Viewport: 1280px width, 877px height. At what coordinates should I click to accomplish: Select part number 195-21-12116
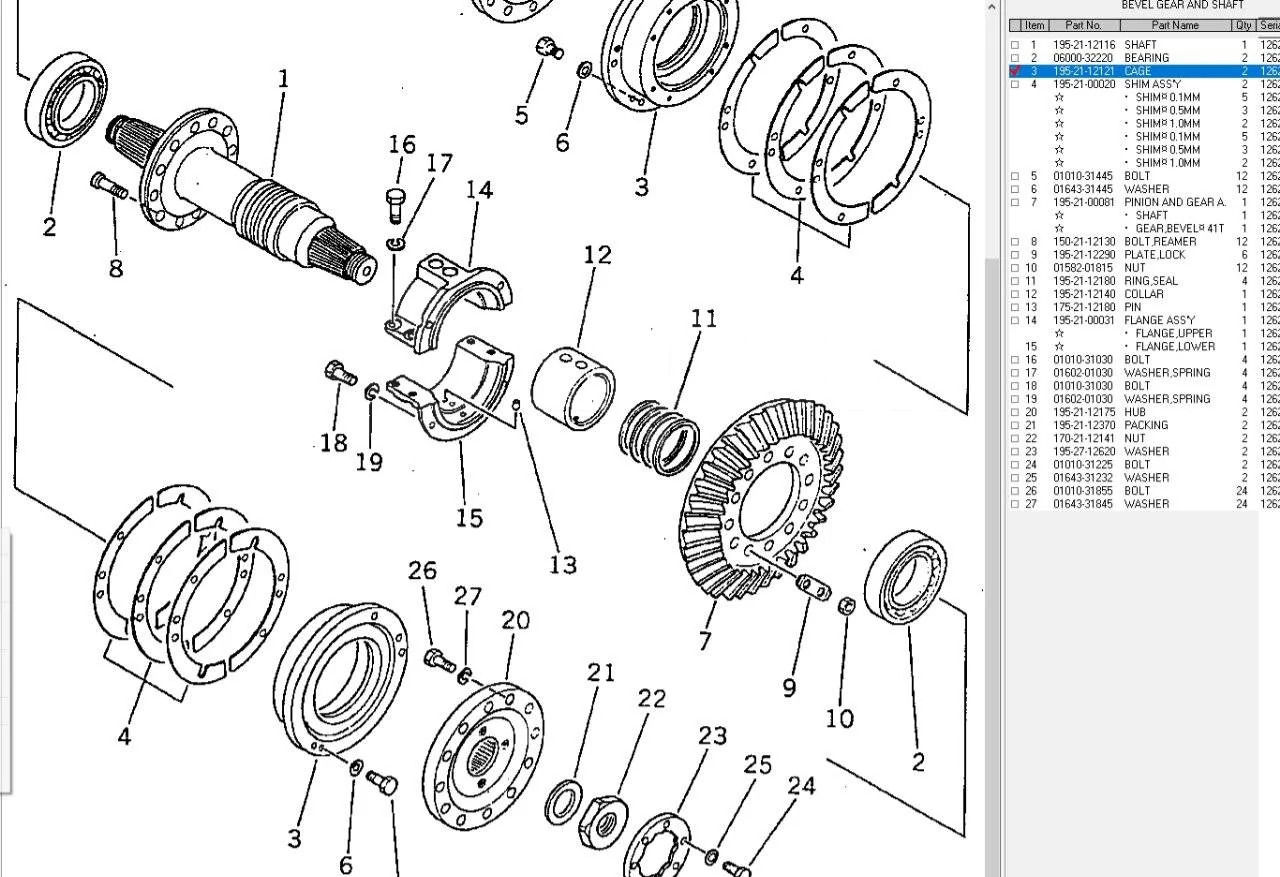click(x=1083, y=45)
